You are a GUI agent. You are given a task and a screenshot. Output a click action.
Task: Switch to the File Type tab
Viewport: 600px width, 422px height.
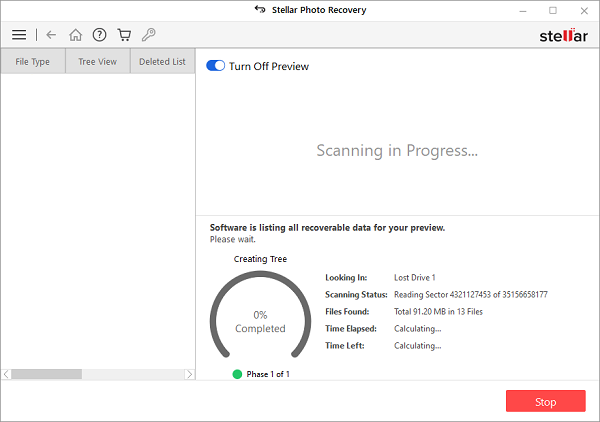click(33, 61)
